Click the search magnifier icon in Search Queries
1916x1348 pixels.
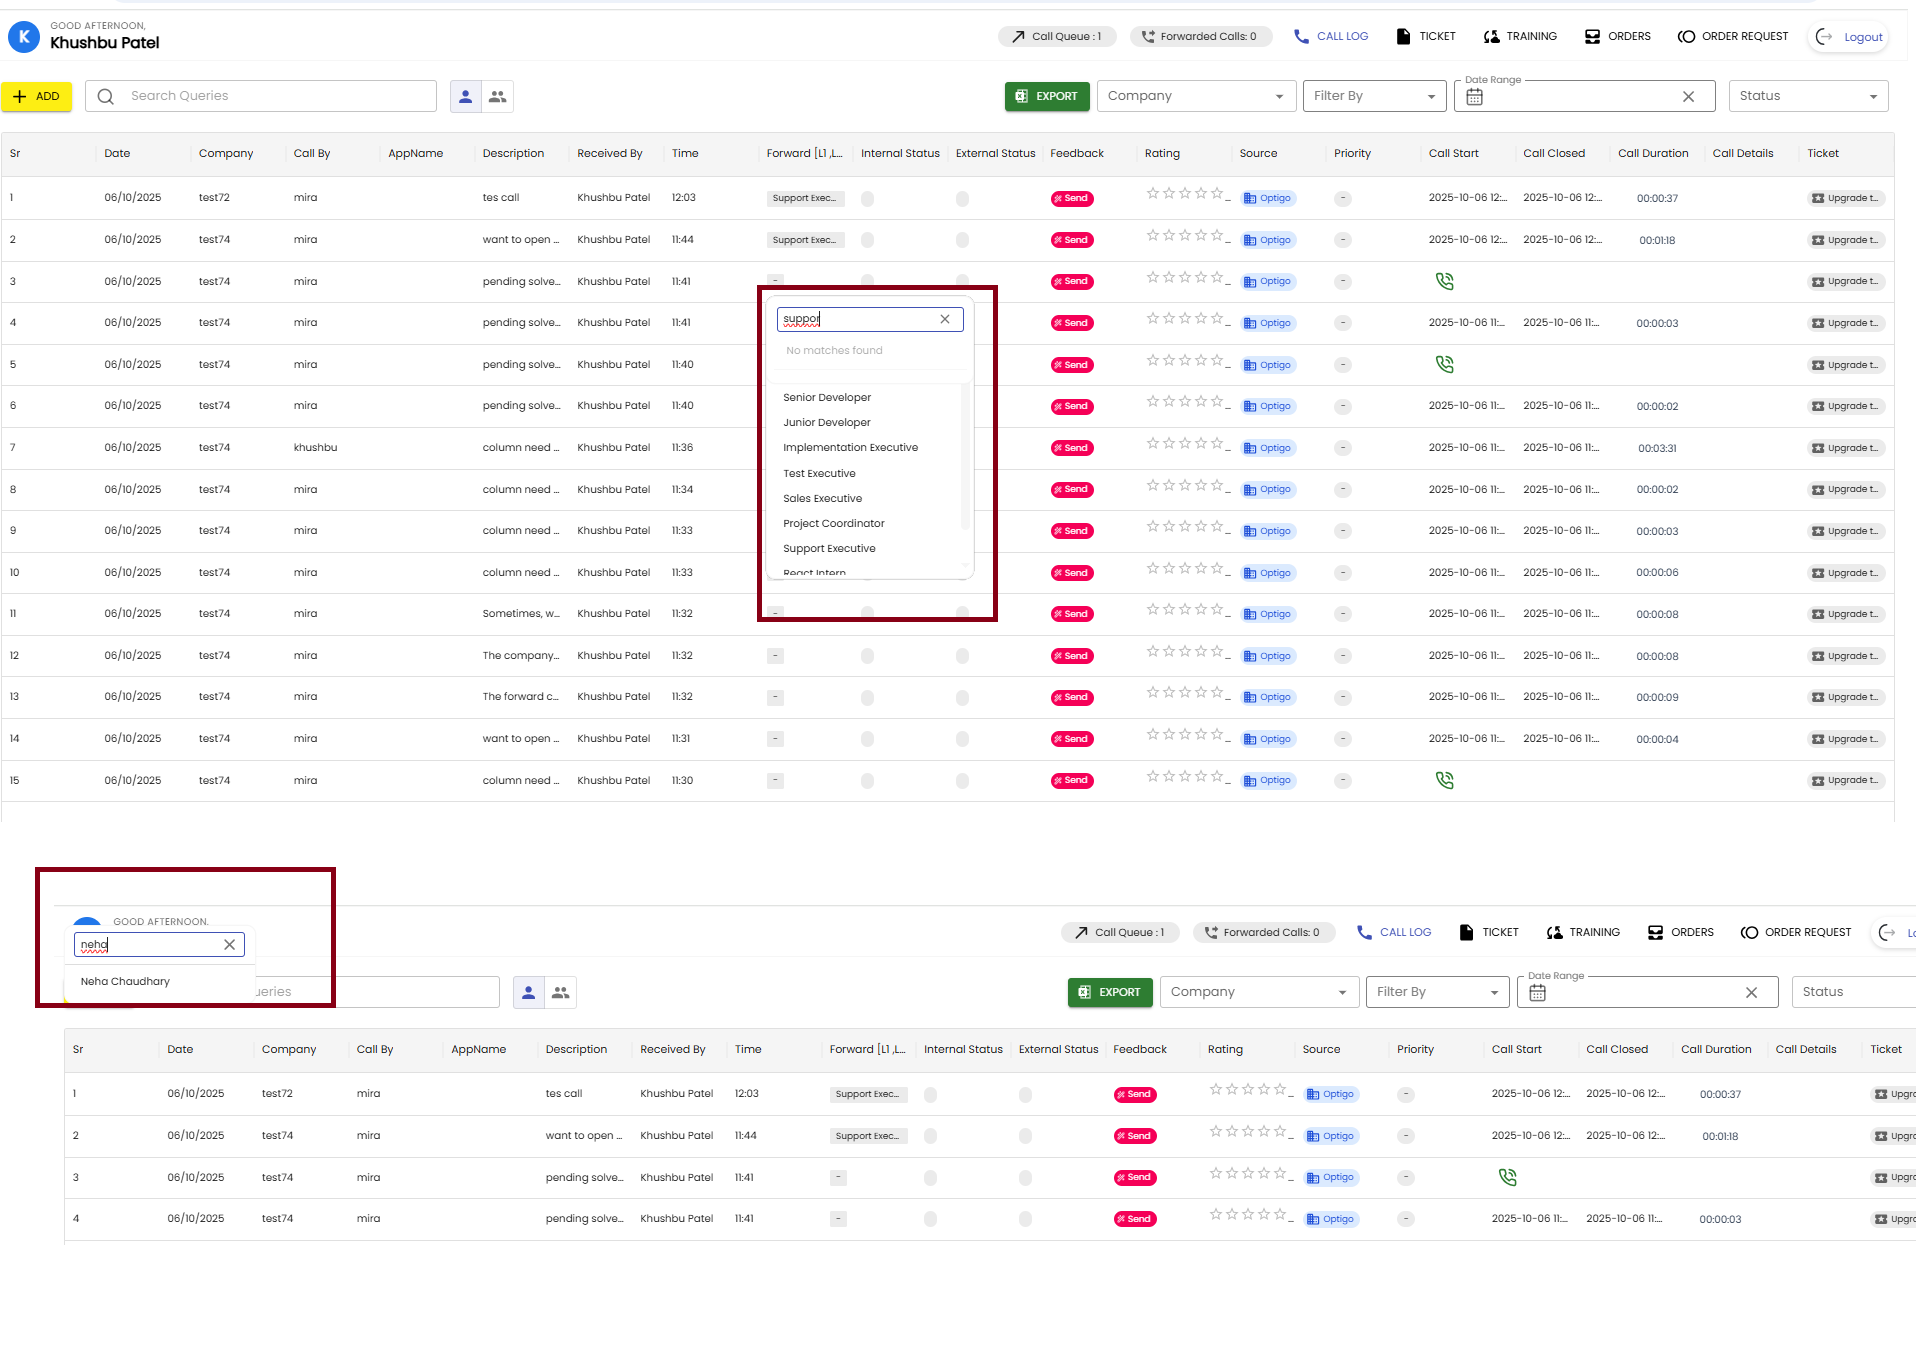[106, 97]
